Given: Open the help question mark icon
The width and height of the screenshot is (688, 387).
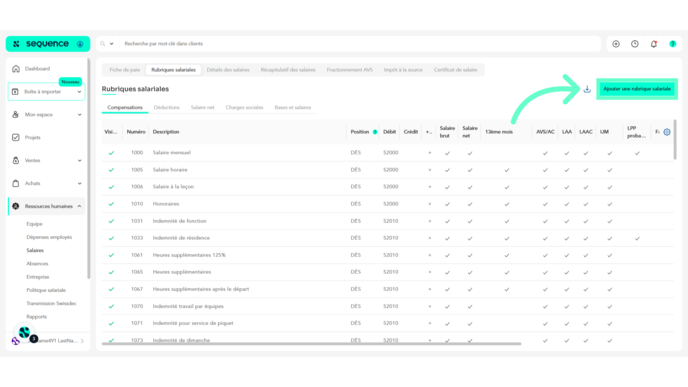Looking at the screenshot, I should [x=673, y=44].
